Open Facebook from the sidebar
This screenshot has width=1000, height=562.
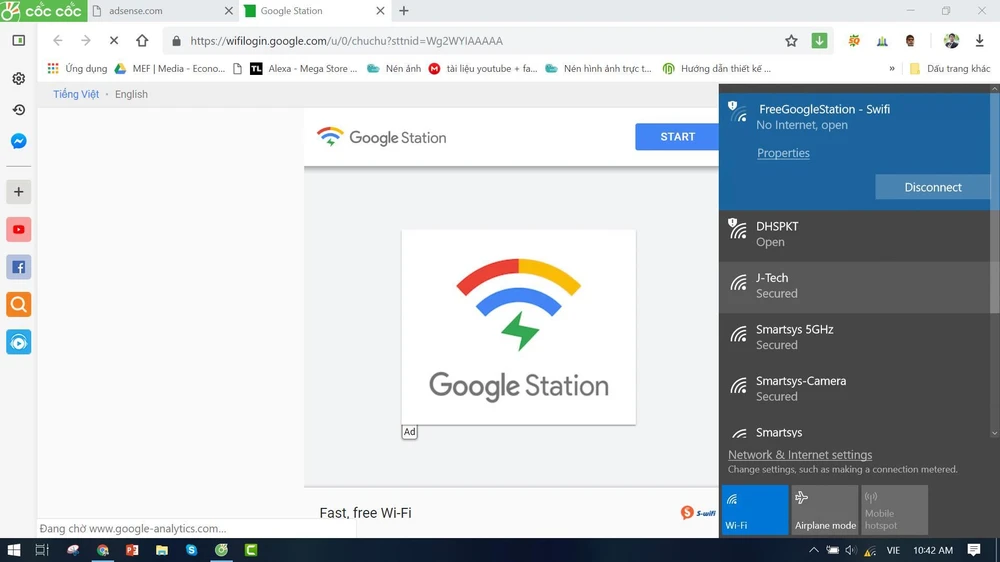18,267
